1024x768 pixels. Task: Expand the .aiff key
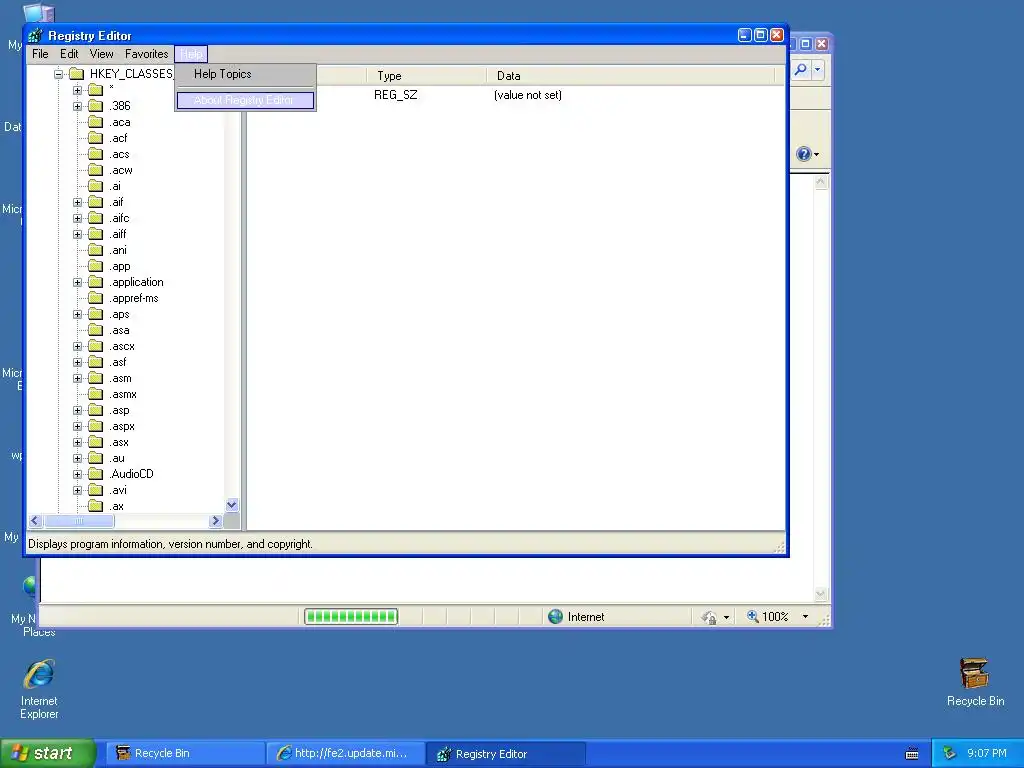point(77,234)
